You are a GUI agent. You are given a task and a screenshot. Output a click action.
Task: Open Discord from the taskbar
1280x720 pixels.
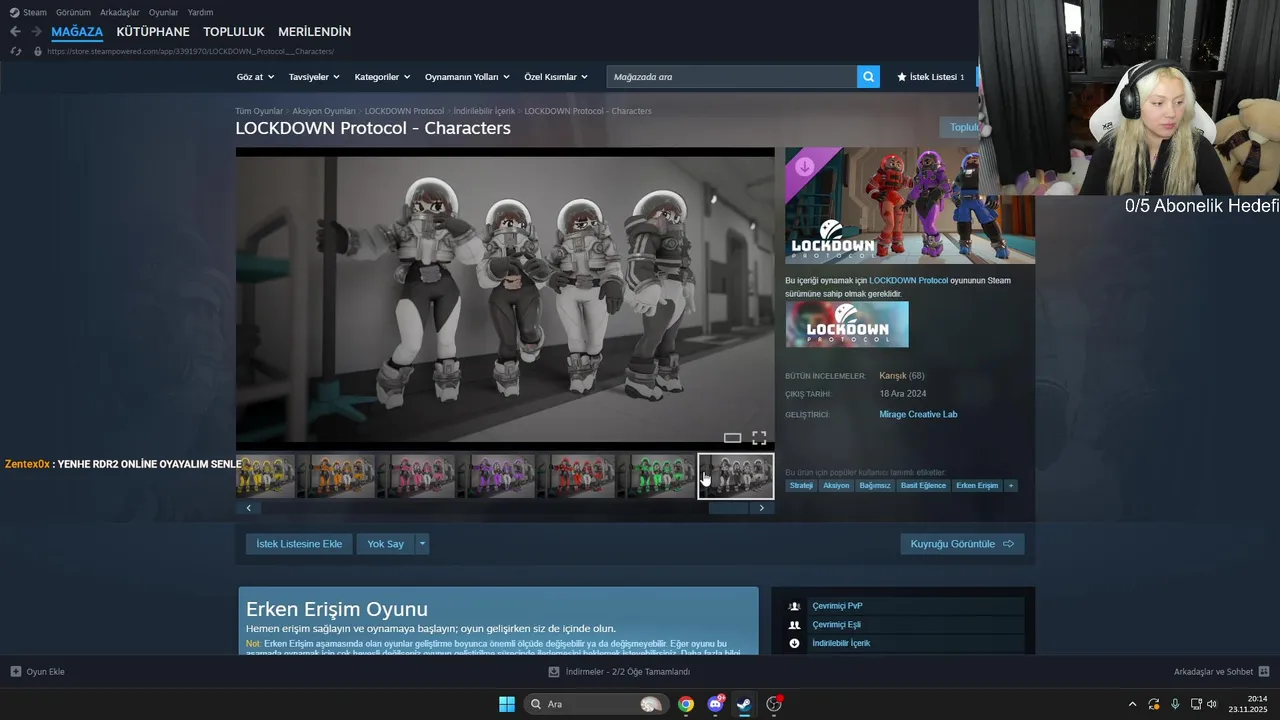pyautogui.click(x=715, y=704)
